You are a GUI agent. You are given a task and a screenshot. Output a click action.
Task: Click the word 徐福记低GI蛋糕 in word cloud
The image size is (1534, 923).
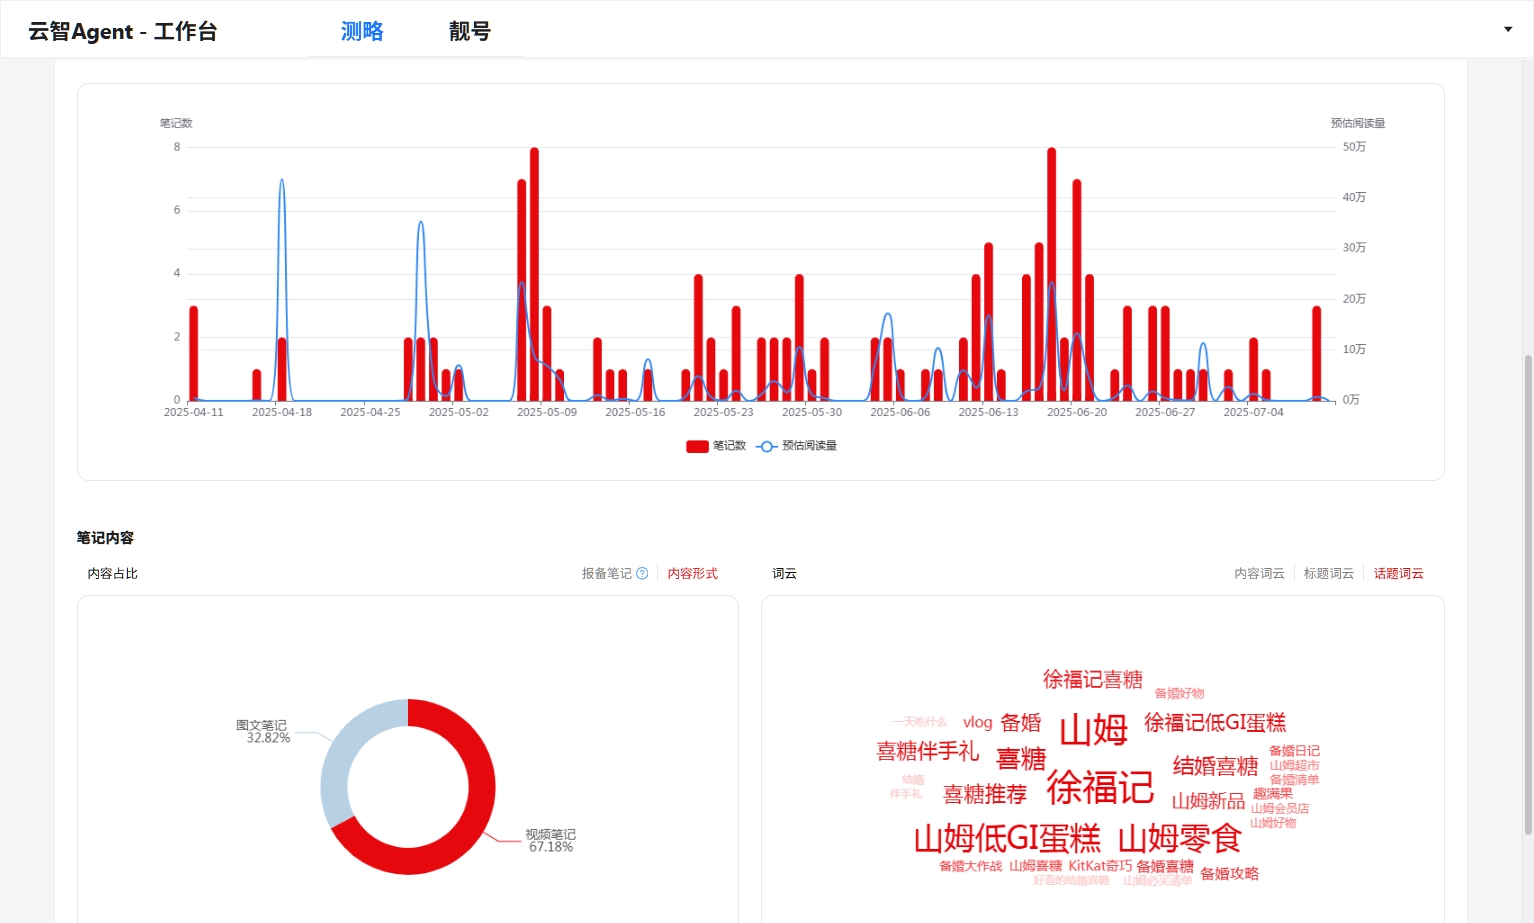click(1215, 722)
